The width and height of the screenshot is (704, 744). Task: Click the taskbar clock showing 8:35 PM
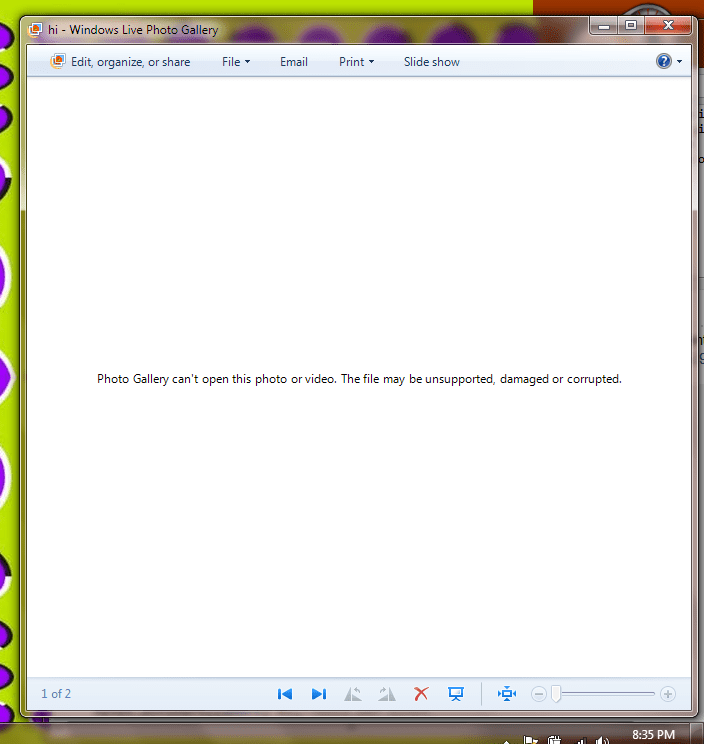coord(653,735)
